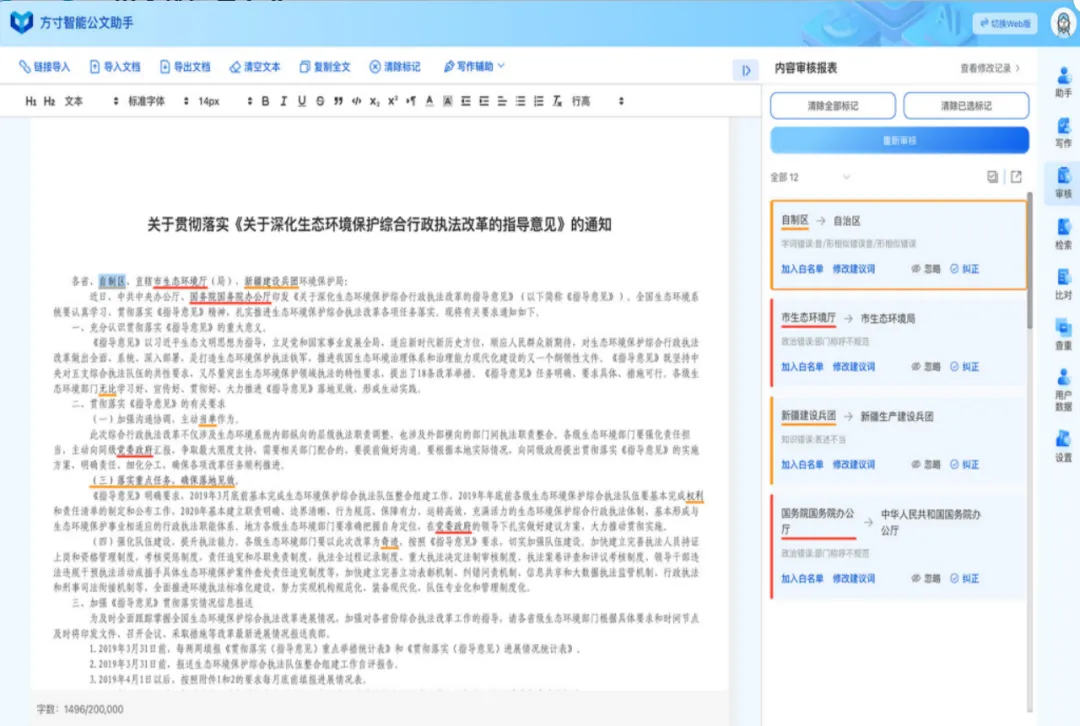Clear text formatting icon
Viewport: 1080px width, 726px height.
point(557,101)
